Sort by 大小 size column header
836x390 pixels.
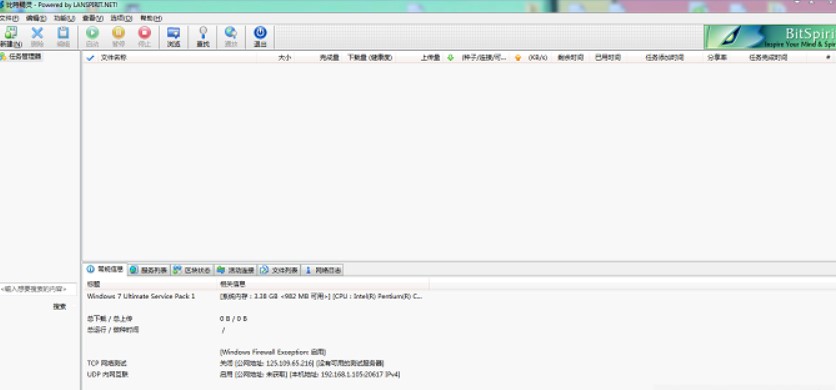click(x=284, y=58)
